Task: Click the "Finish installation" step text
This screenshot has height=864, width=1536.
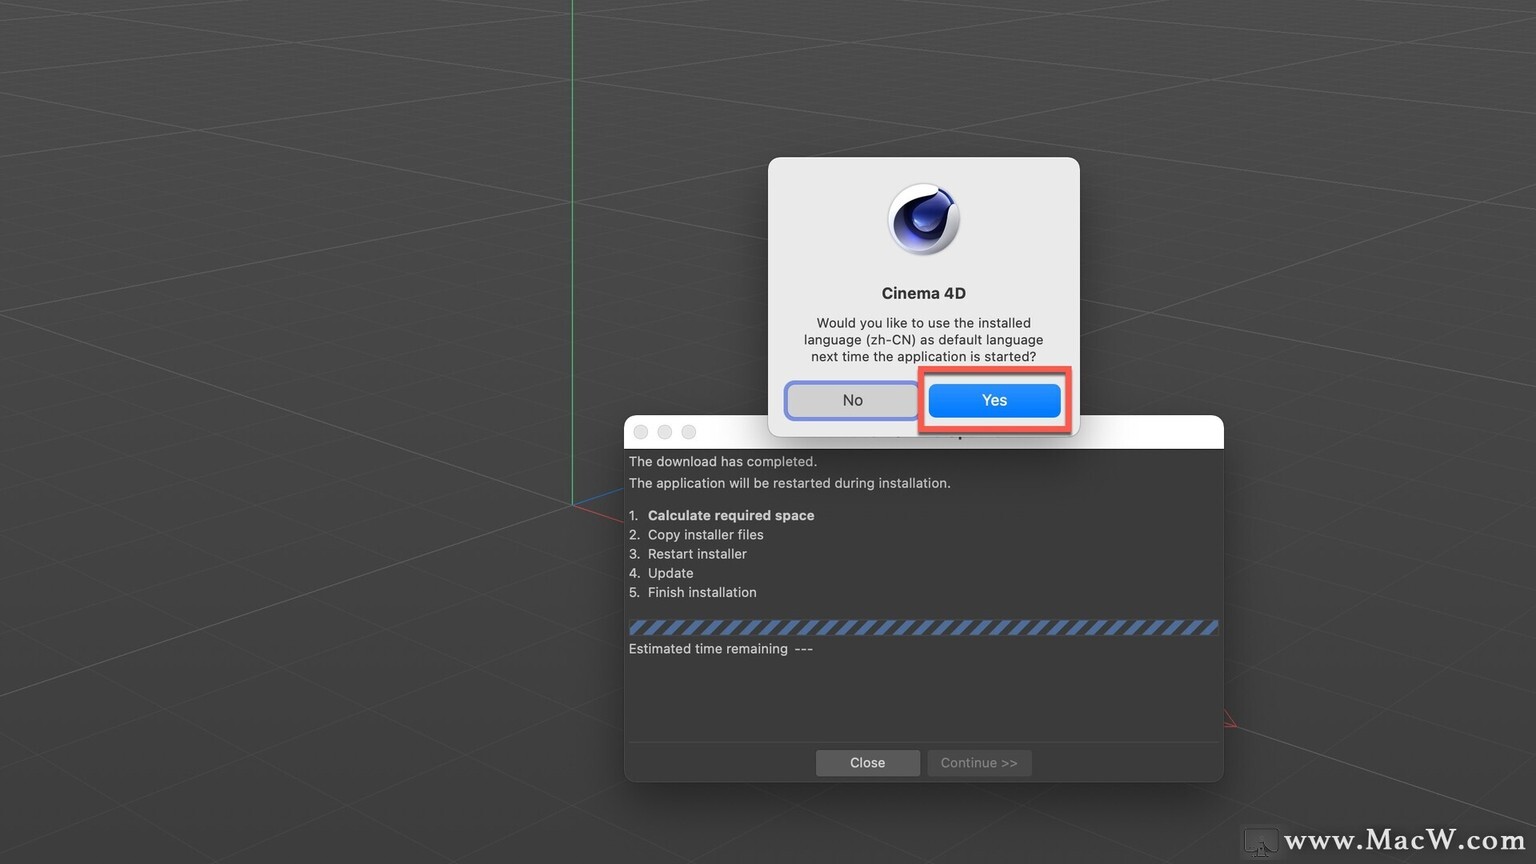Action: point(702,592)
